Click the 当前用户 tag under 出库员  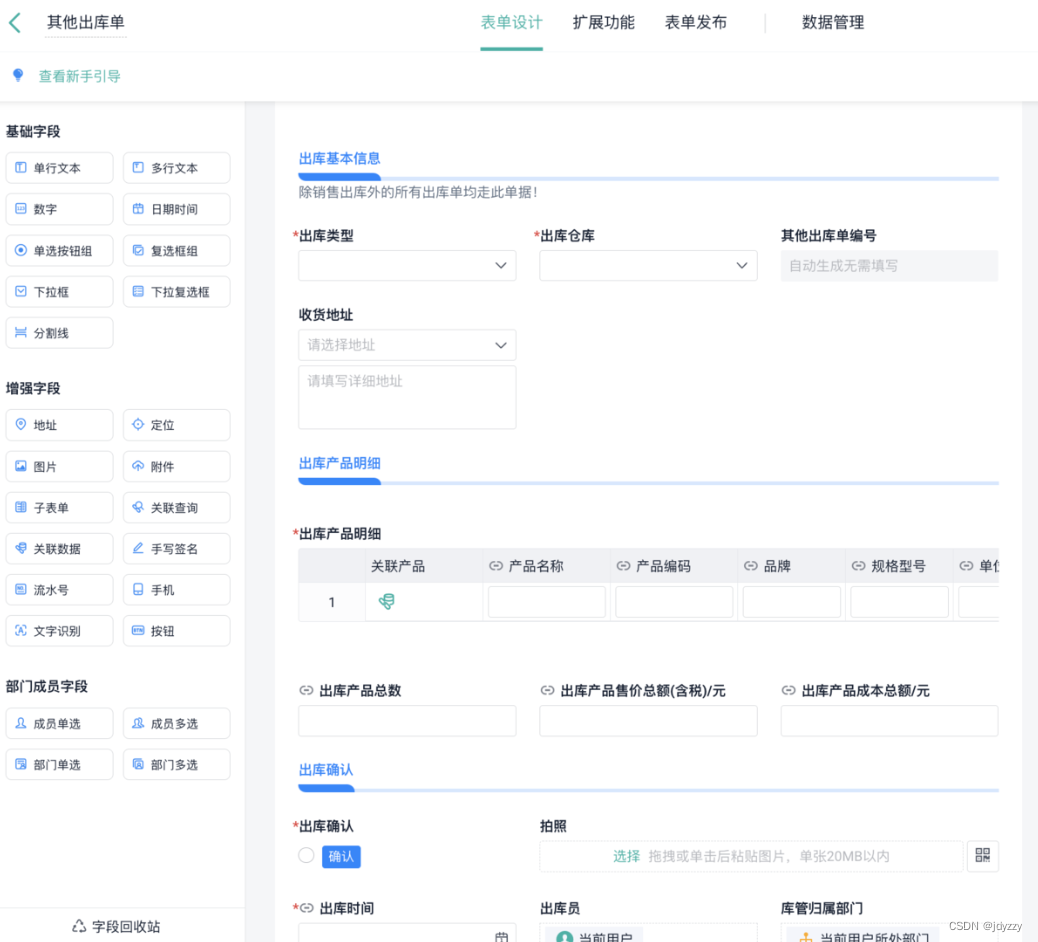[x=596, y=935]
